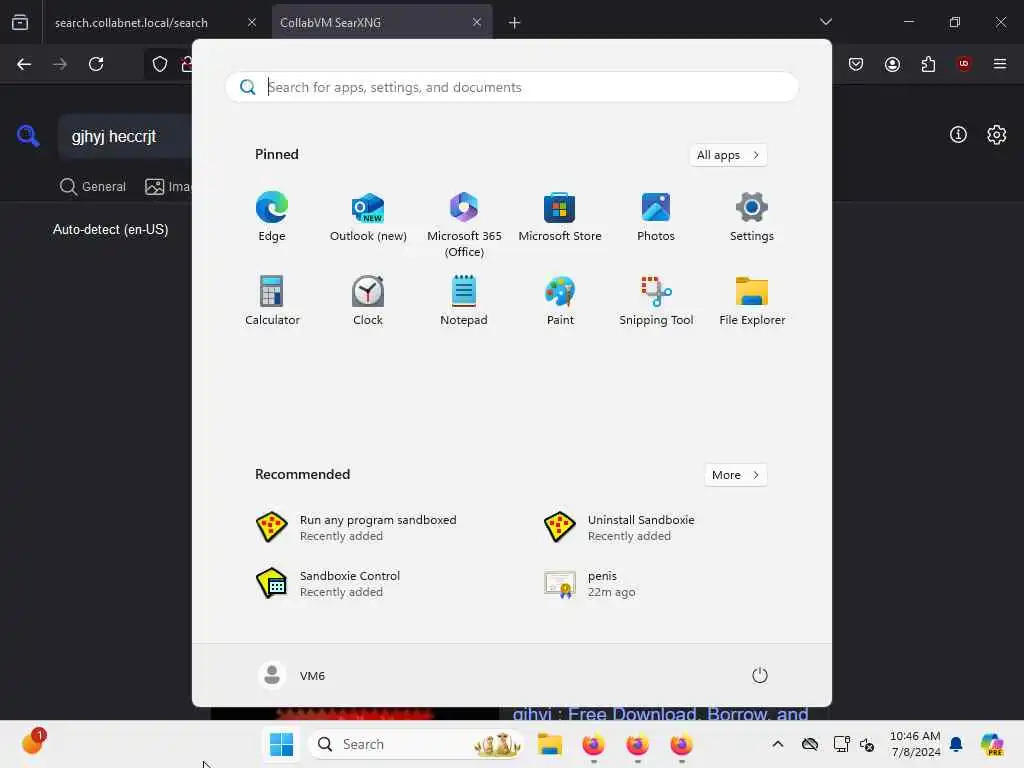Click the Windows Start button on taskbar
The width and height of the screenshot is (1024, 768).
click(x=281, y=744)
